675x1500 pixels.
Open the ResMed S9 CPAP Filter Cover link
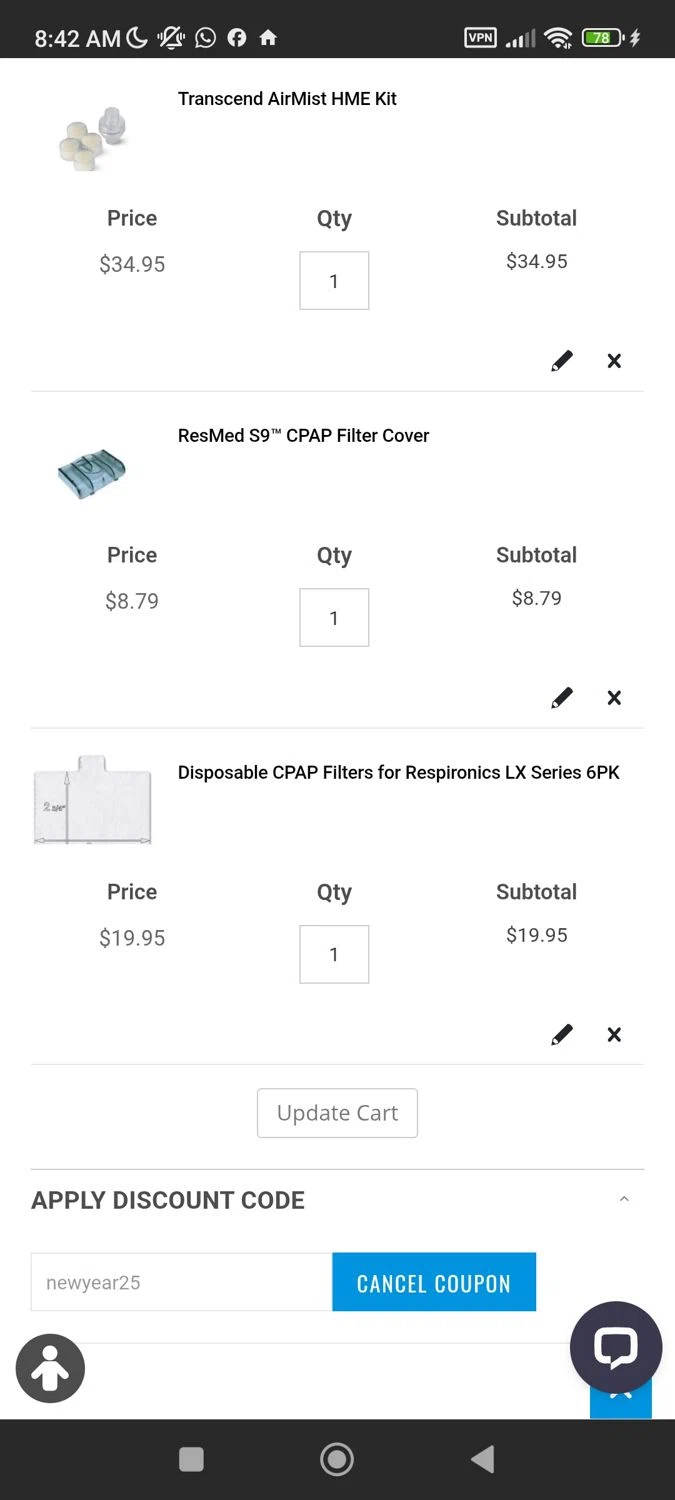pyautogui.click(x=303, y=436)
